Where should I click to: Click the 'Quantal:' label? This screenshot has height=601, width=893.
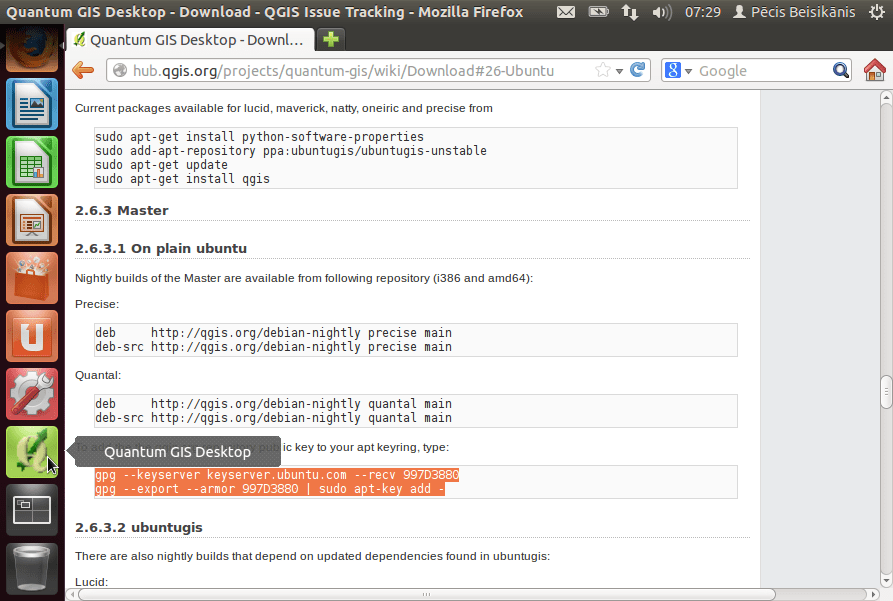pyautogui.click(x=98, y=375)
